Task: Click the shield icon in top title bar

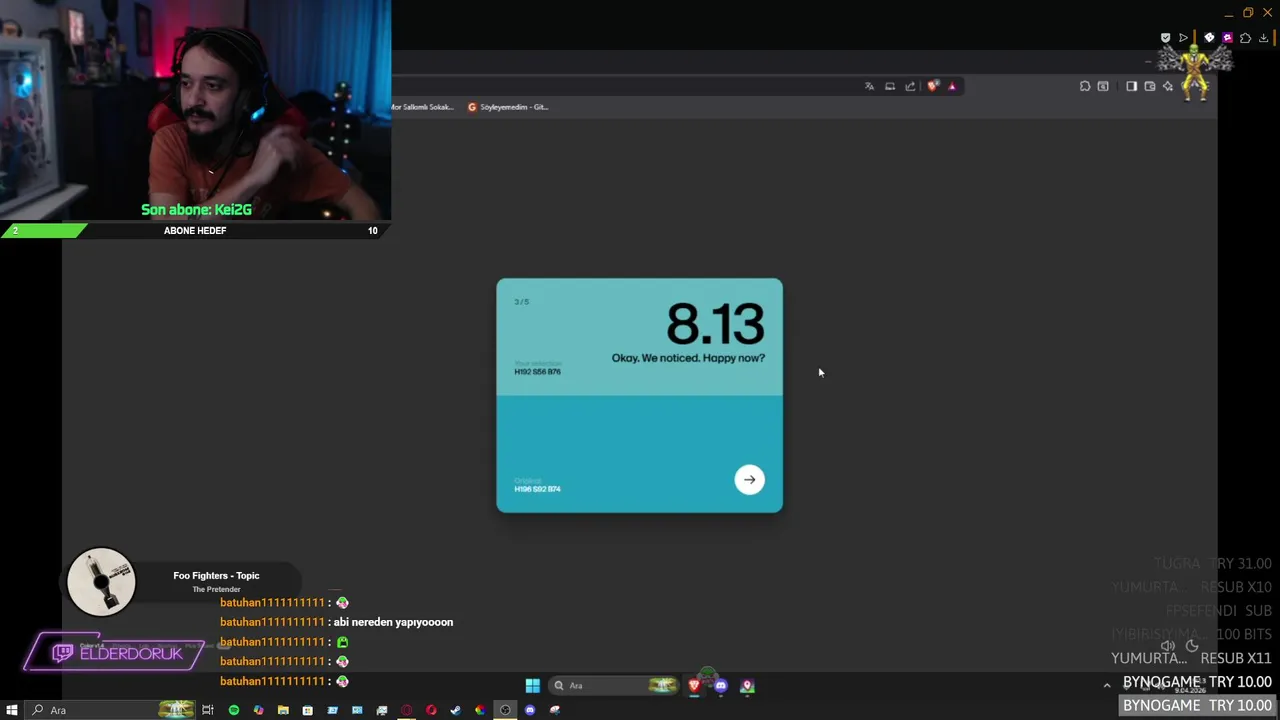Action: pos(1165,38)
